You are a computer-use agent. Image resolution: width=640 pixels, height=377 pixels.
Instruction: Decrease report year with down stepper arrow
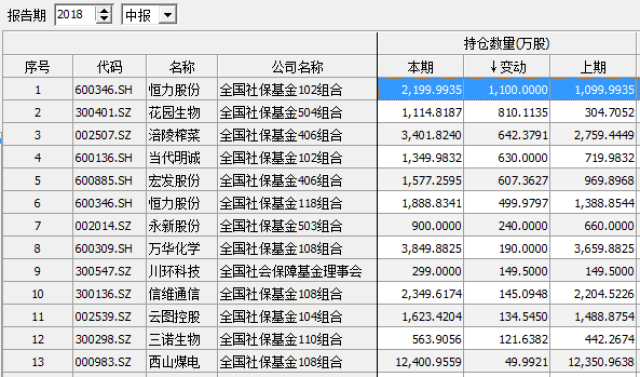pyautogui.click(x=104, y=19)
